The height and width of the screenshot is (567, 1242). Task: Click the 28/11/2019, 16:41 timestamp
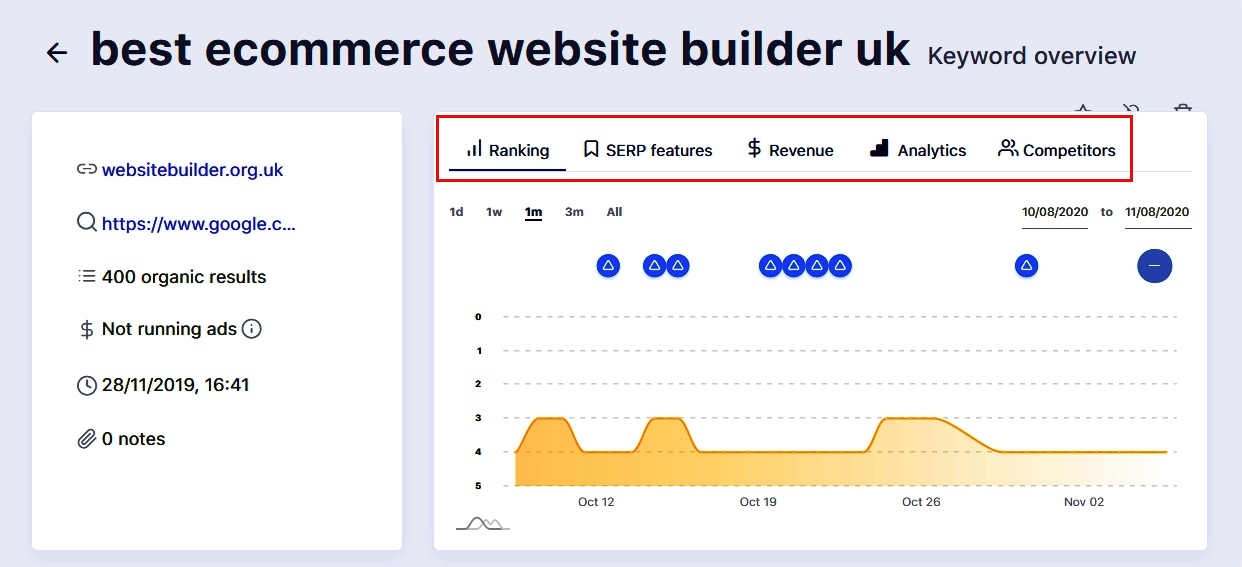pos(176,385)
